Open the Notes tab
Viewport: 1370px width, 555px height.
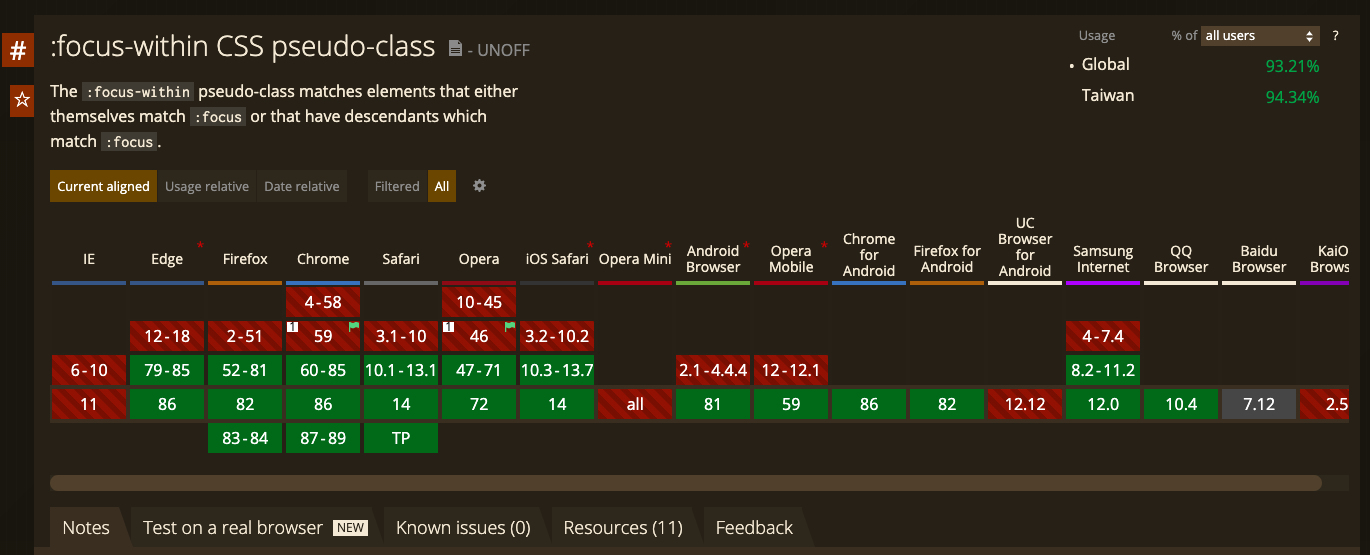click(86, 528)
